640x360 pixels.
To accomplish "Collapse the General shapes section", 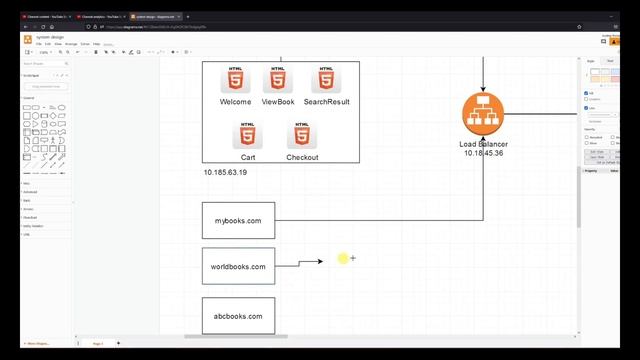I will point(29,98).
